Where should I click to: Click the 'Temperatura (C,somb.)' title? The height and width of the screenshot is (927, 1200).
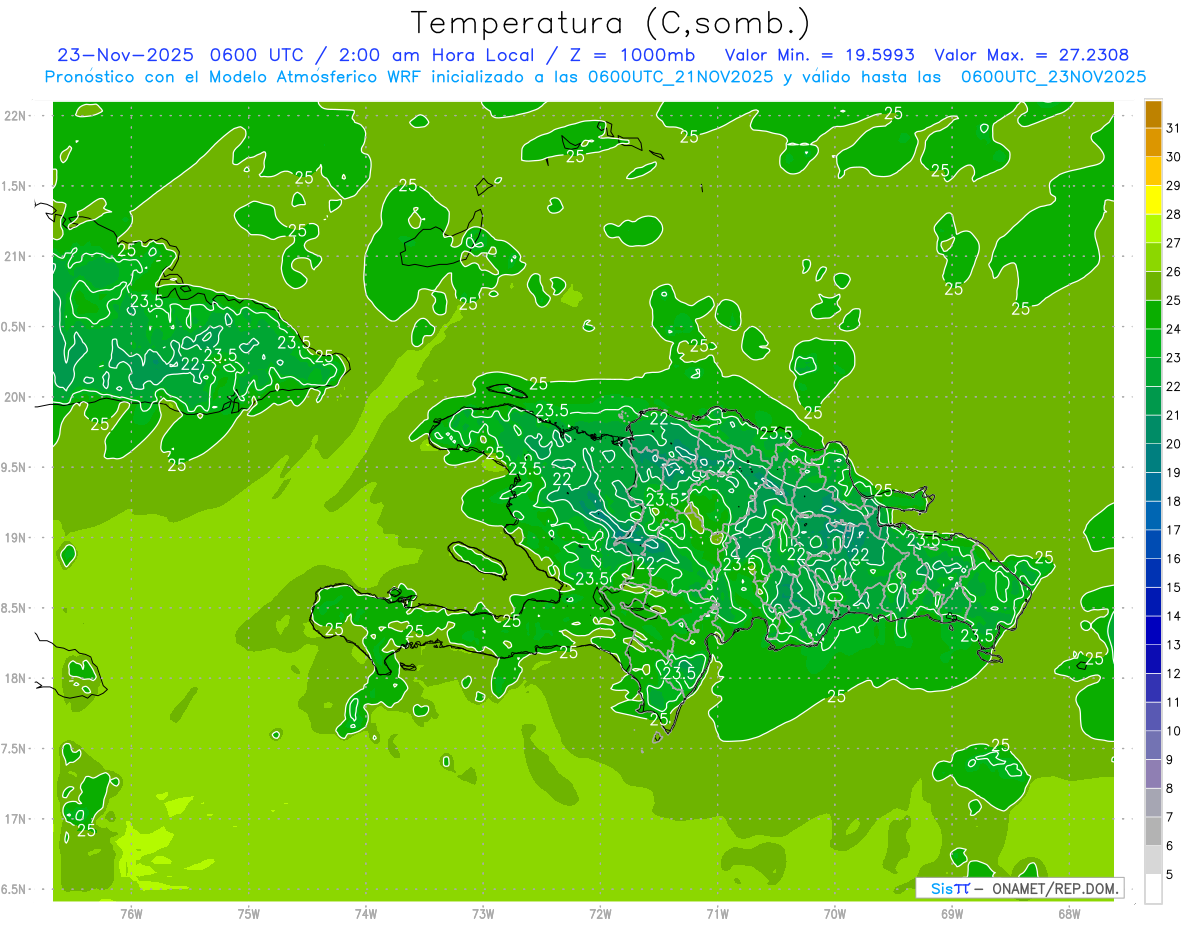(x=611, y=24)
